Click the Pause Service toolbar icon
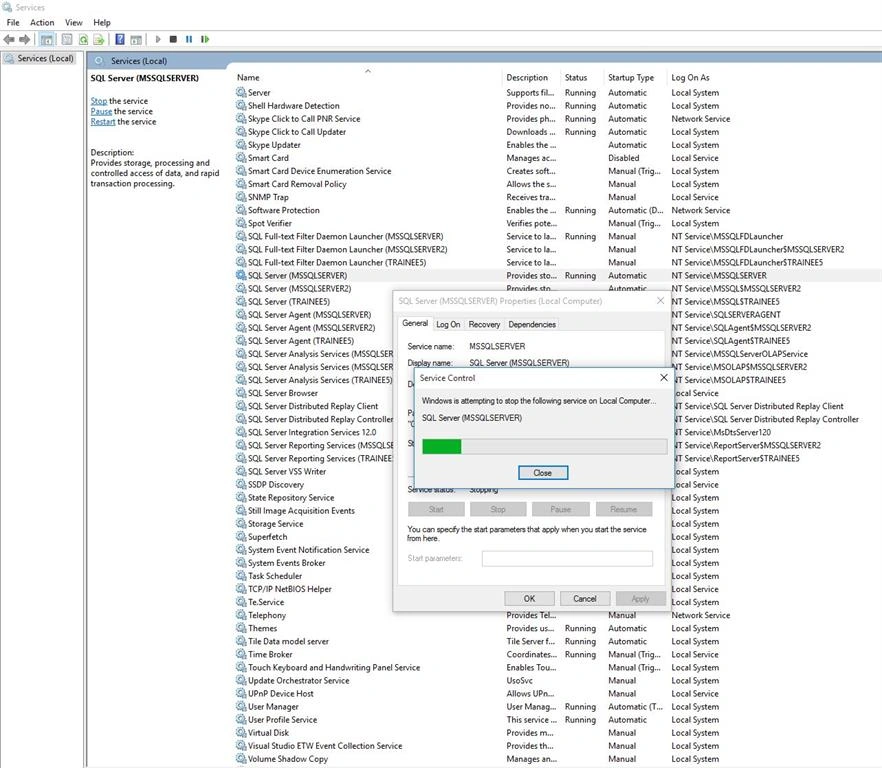This screenshot has height=768, width=882. click(189, 39)
